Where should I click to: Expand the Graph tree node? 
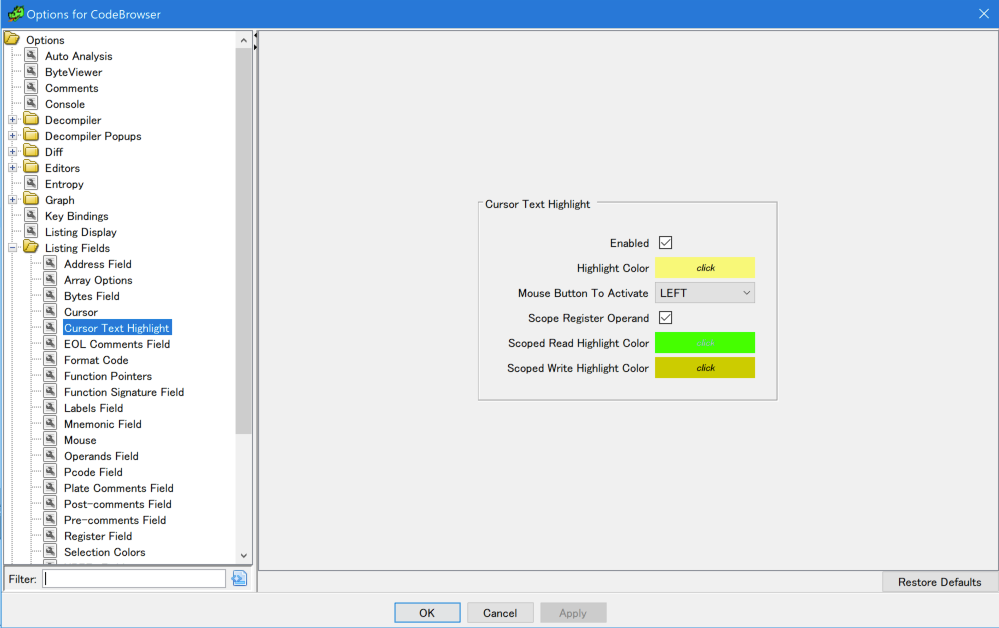[x=12, y=200]
